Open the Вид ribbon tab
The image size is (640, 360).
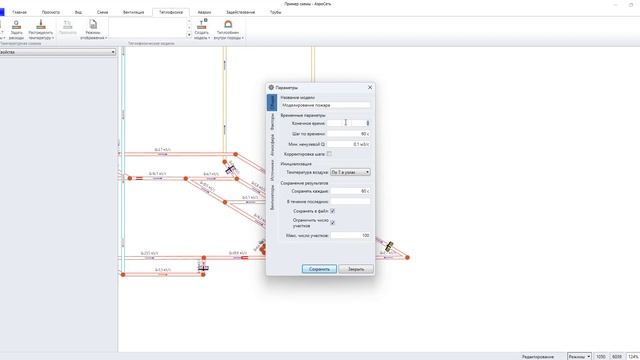click(78, 12)
